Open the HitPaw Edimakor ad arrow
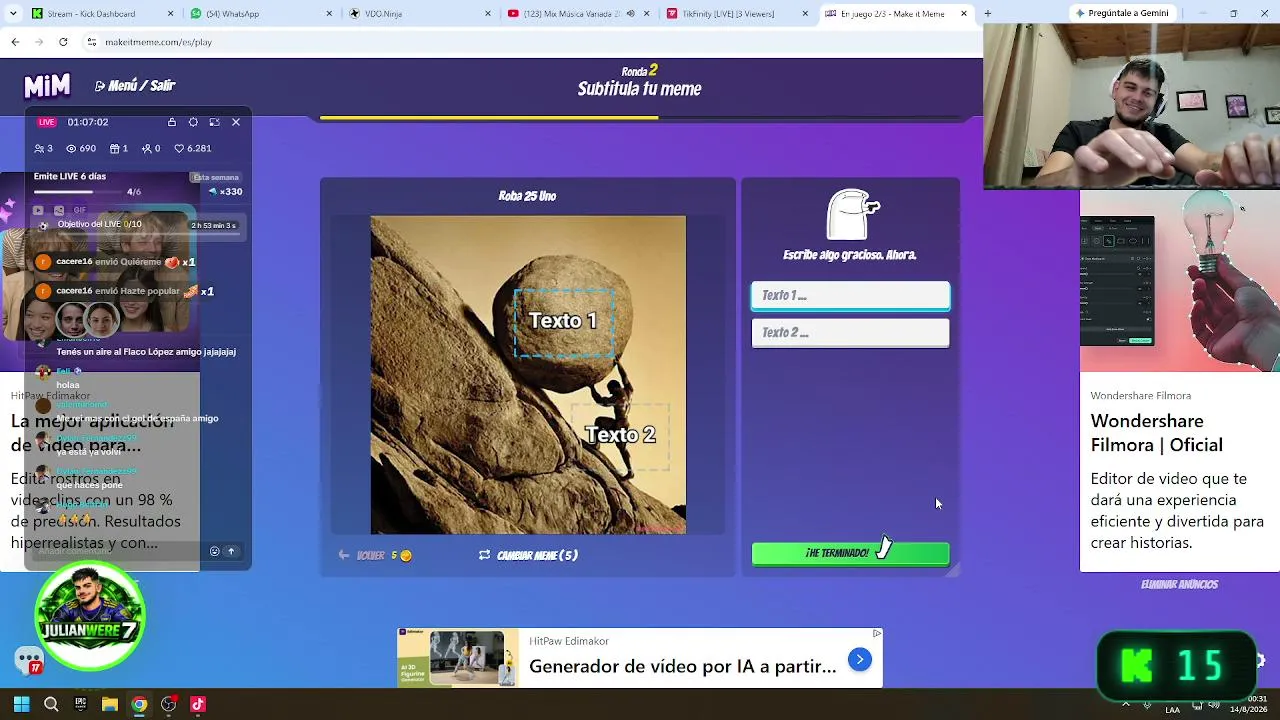The image size is (1280, 720). (x=859, y=659)
